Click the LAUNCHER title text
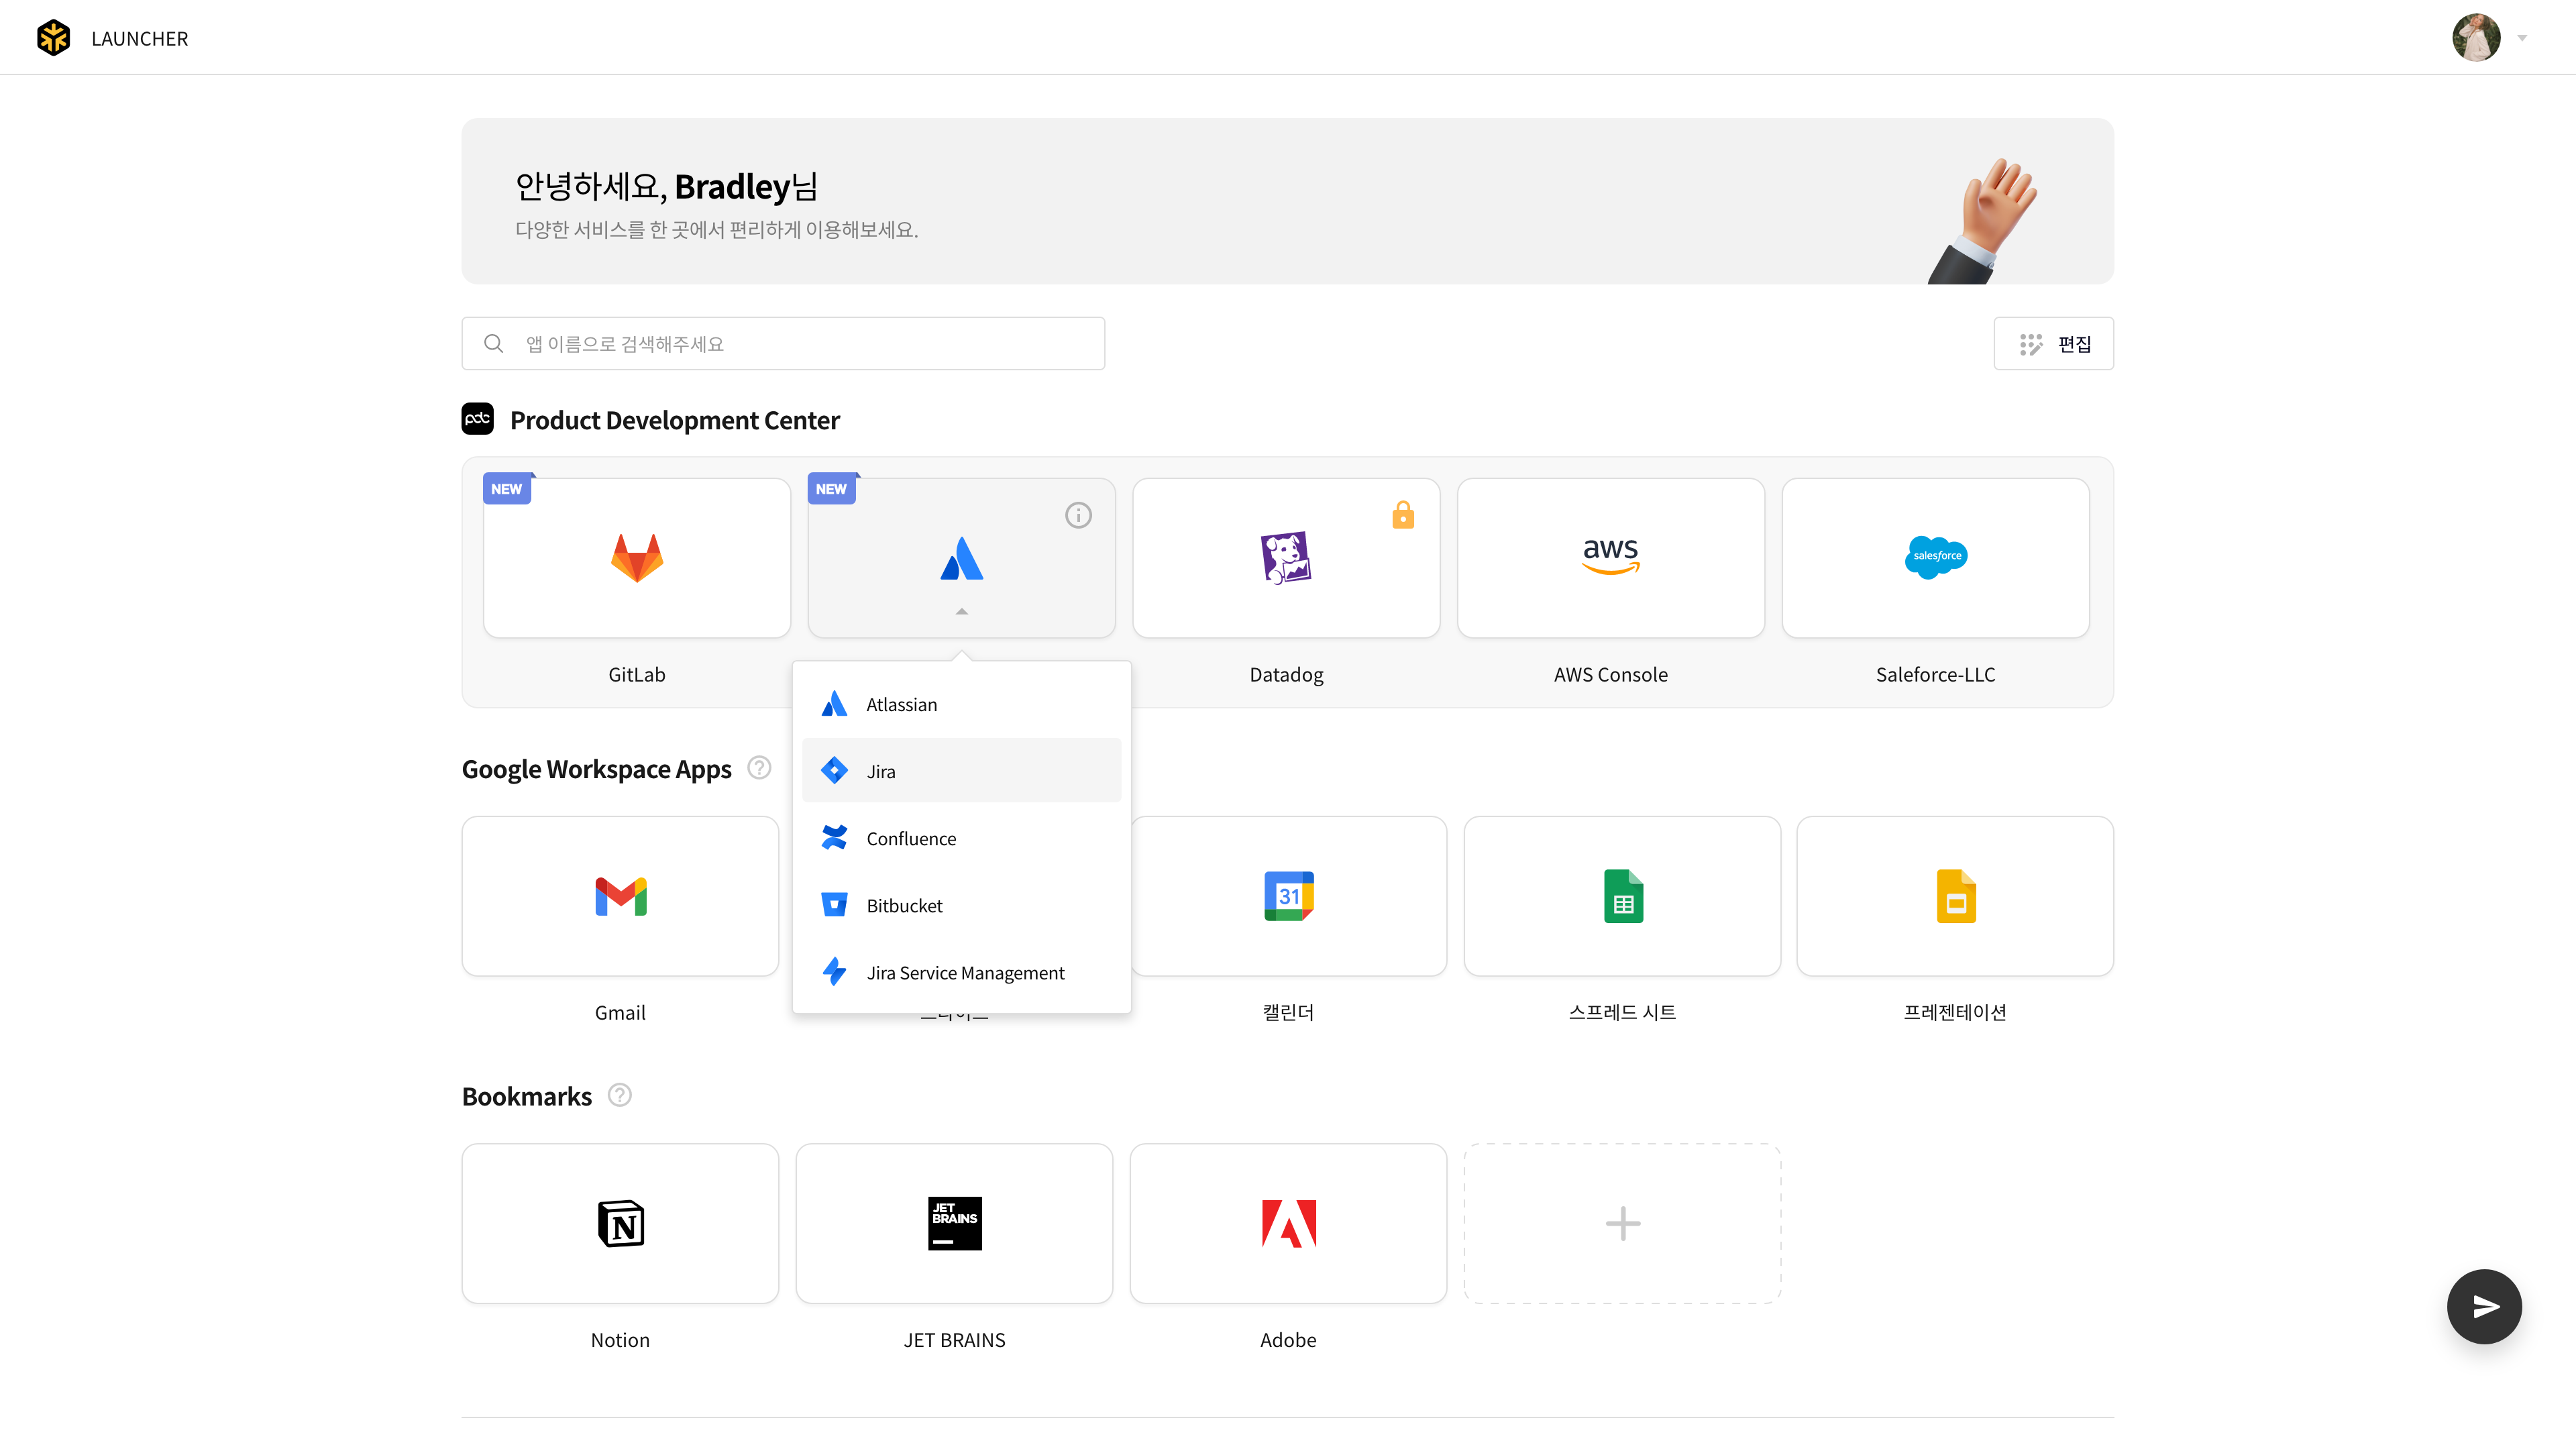Viewport: 2576px width, 1449px height. tap(139, 38)
